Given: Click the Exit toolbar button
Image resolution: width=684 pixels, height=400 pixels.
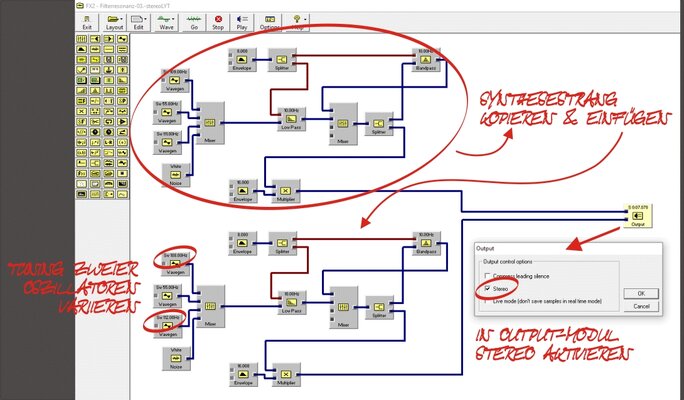Looking at the screenshot, I should pyautogui.click(x=87, y=23).
